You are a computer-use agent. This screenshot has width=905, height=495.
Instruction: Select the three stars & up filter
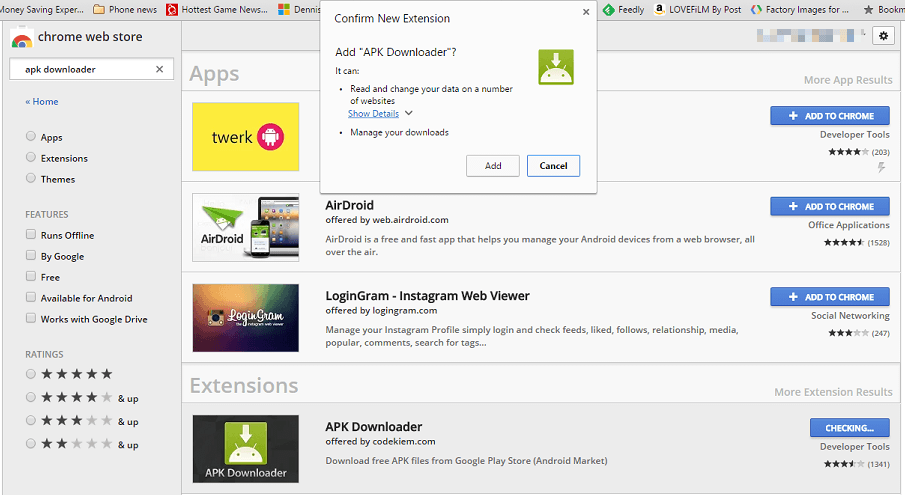point(31,420)
